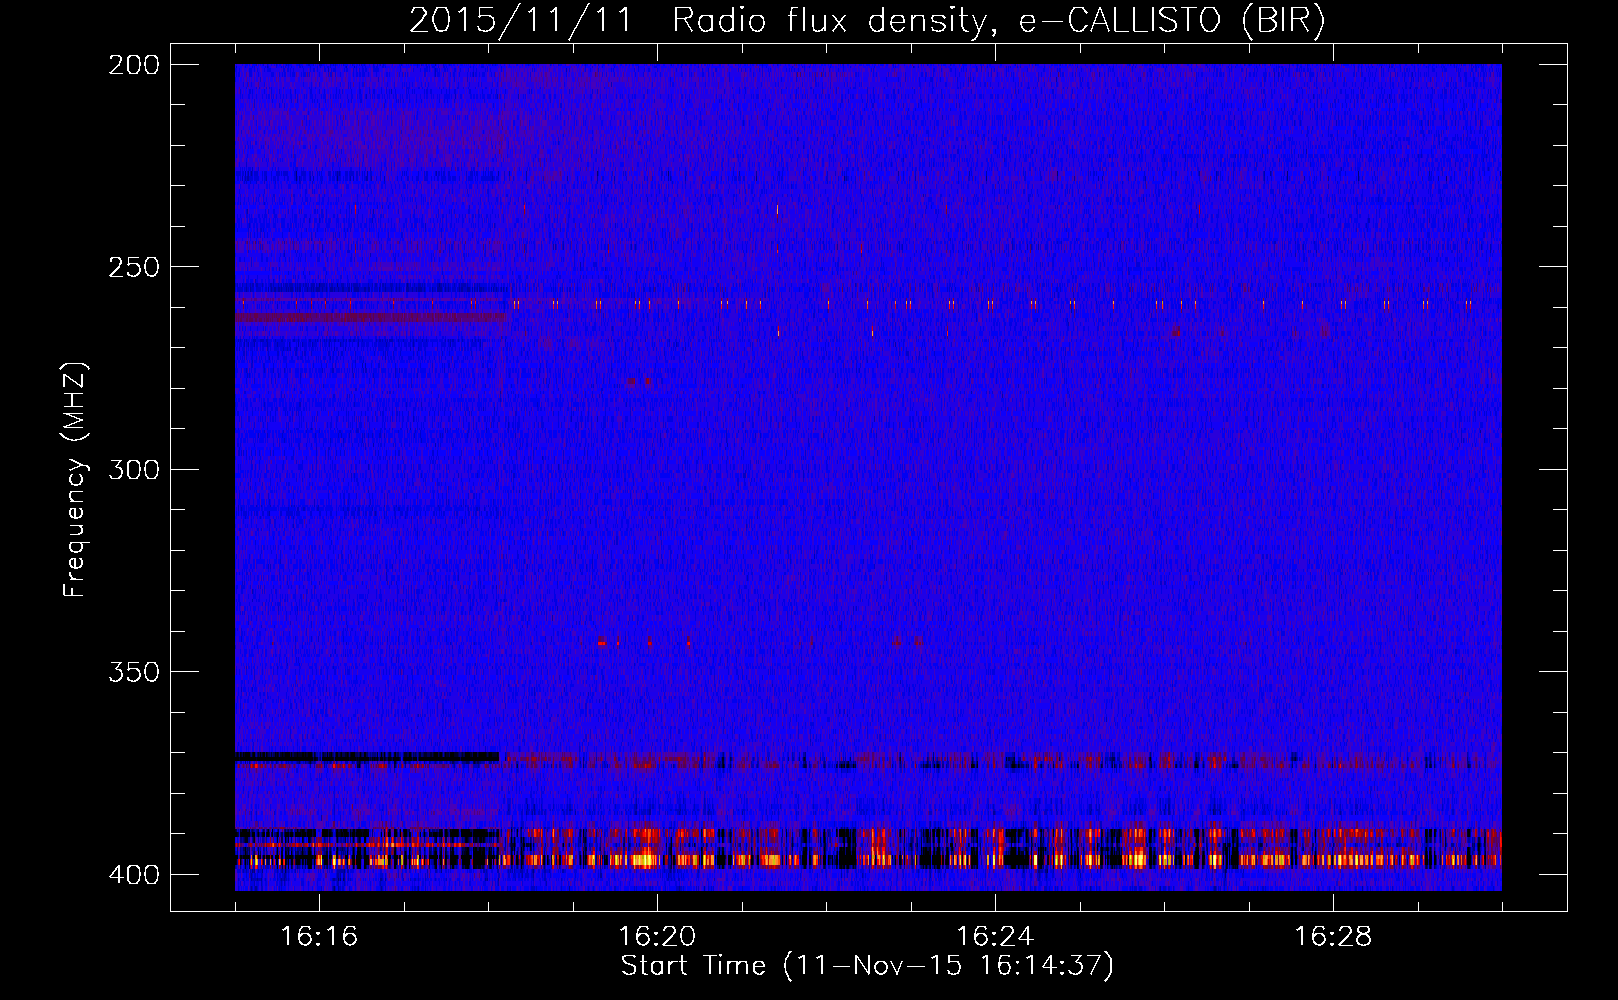This screenshot has width=1618, height=1000.
Task: Click the 16:28 time tick label
Action: click(x=1333, y=936)
